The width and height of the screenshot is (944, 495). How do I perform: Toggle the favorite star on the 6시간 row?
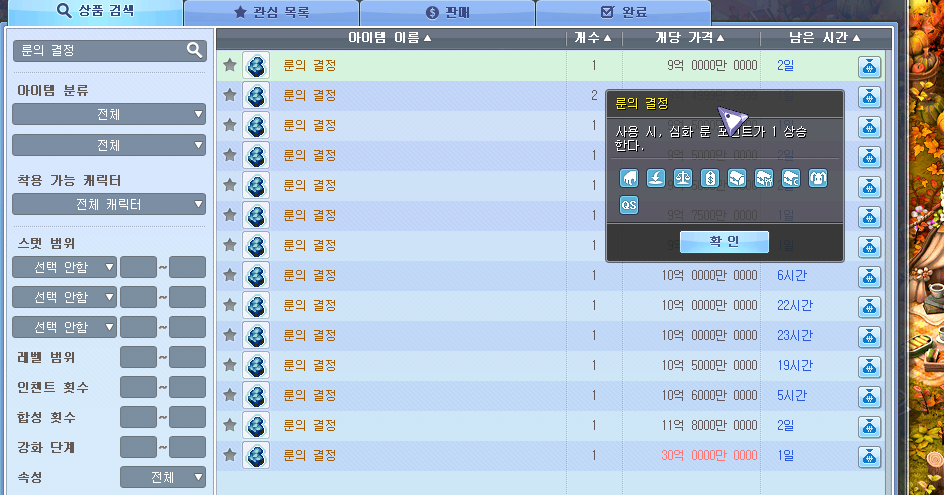point(229,275)
